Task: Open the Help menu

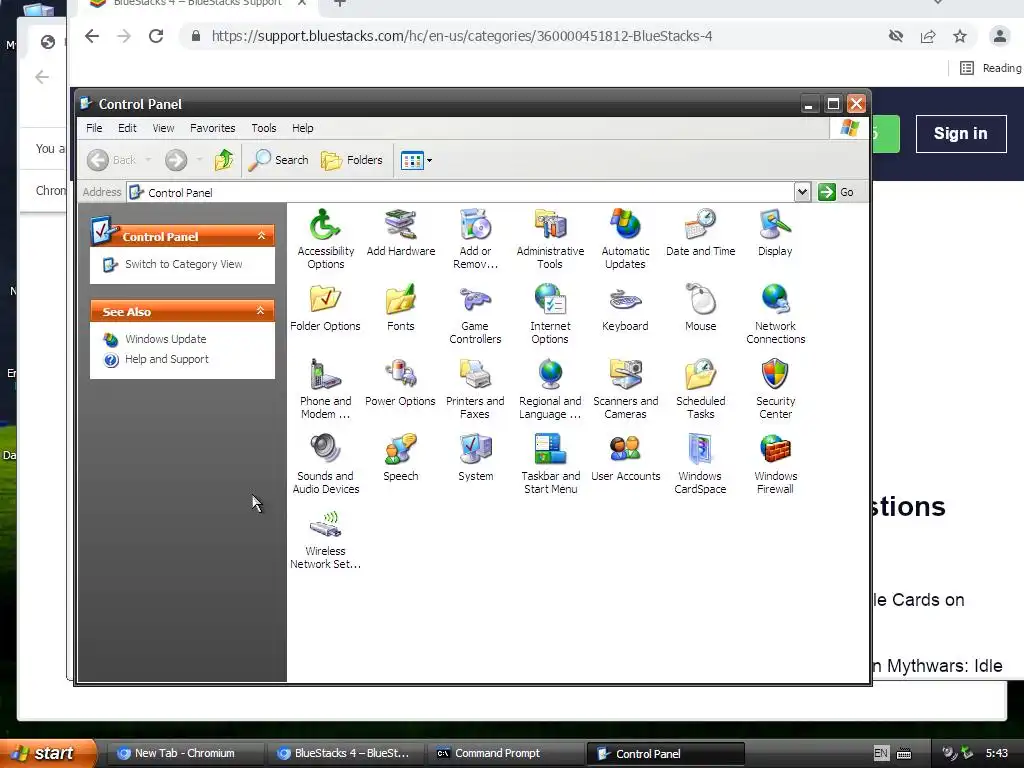Action: (302, 128)
